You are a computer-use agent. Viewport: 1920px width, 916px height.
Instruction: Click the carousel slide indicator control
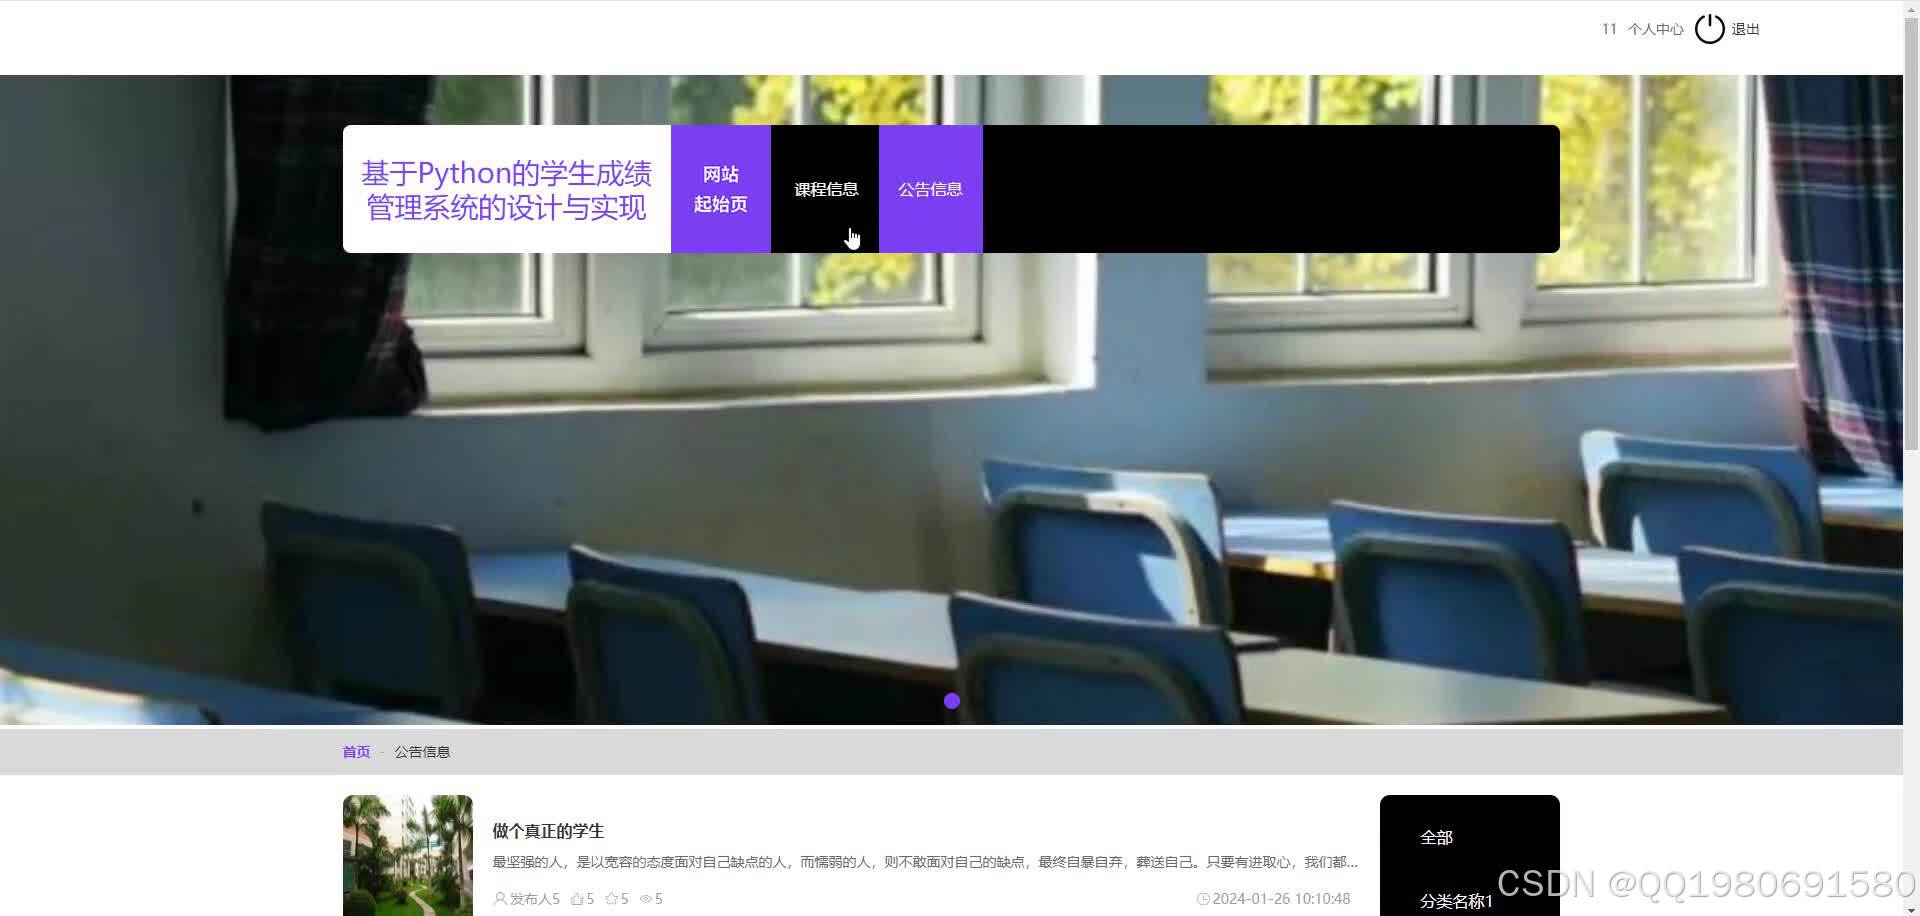(951, 701)
